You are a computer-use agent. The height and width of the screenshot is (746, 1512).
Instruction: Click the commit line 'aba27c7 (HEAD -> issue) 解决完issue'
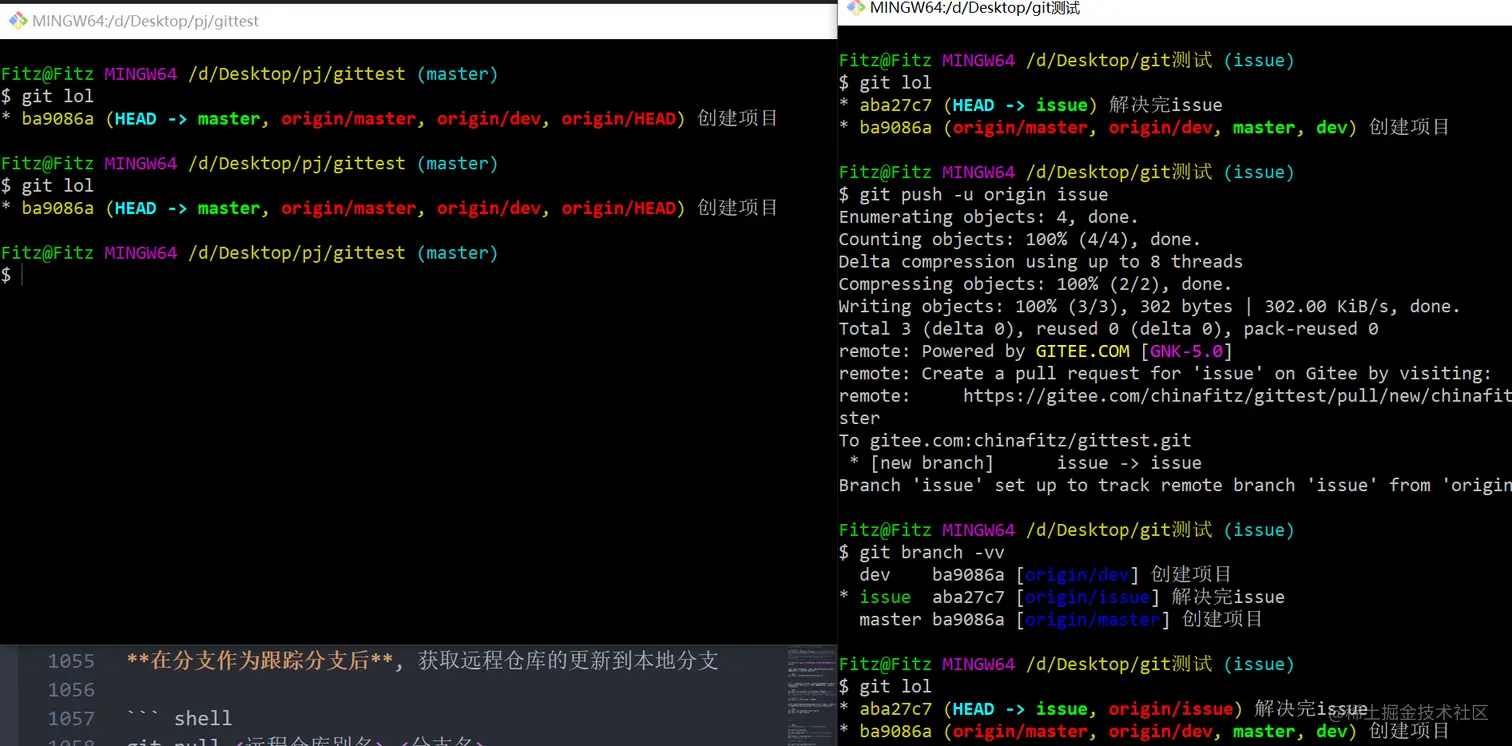[1030, 105]
